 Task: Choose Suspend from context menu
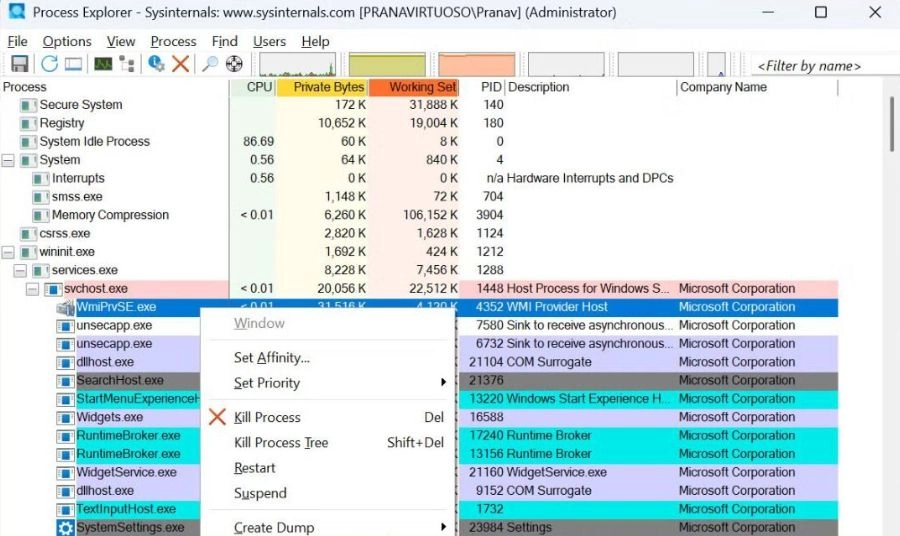(x=328, y=493)
